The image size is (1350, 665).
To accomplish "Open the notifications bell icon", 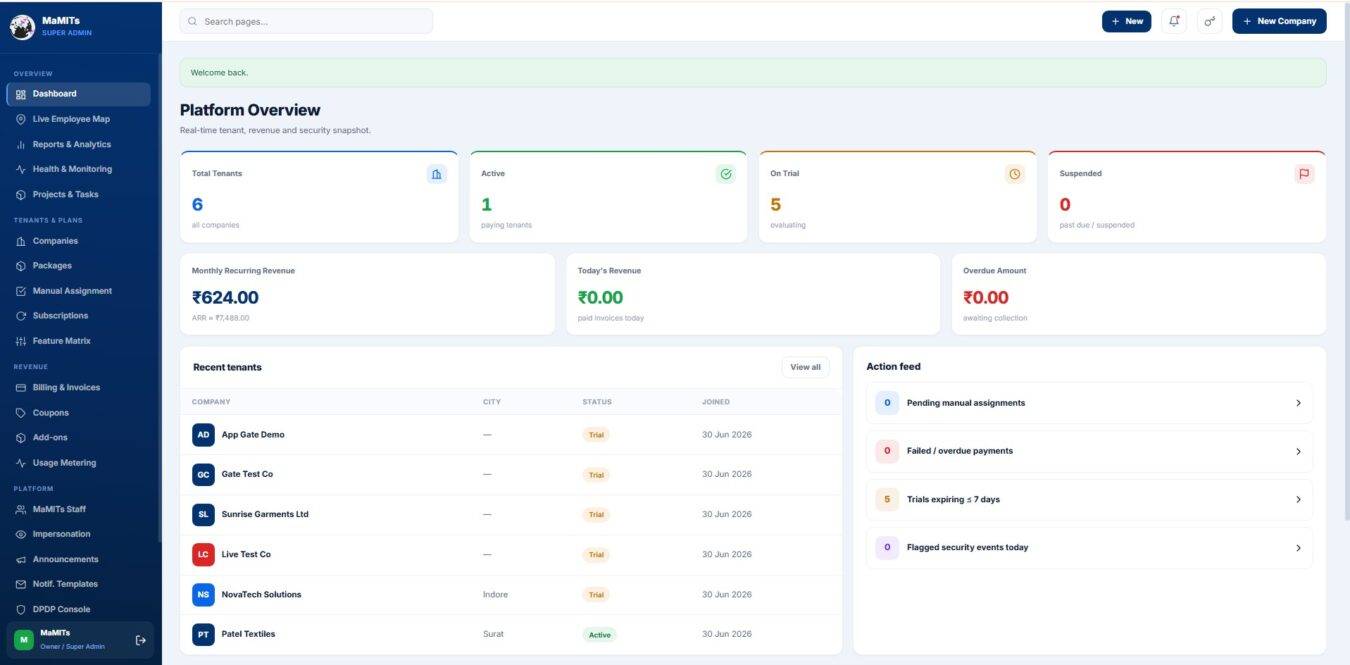I will point(1174,21).
